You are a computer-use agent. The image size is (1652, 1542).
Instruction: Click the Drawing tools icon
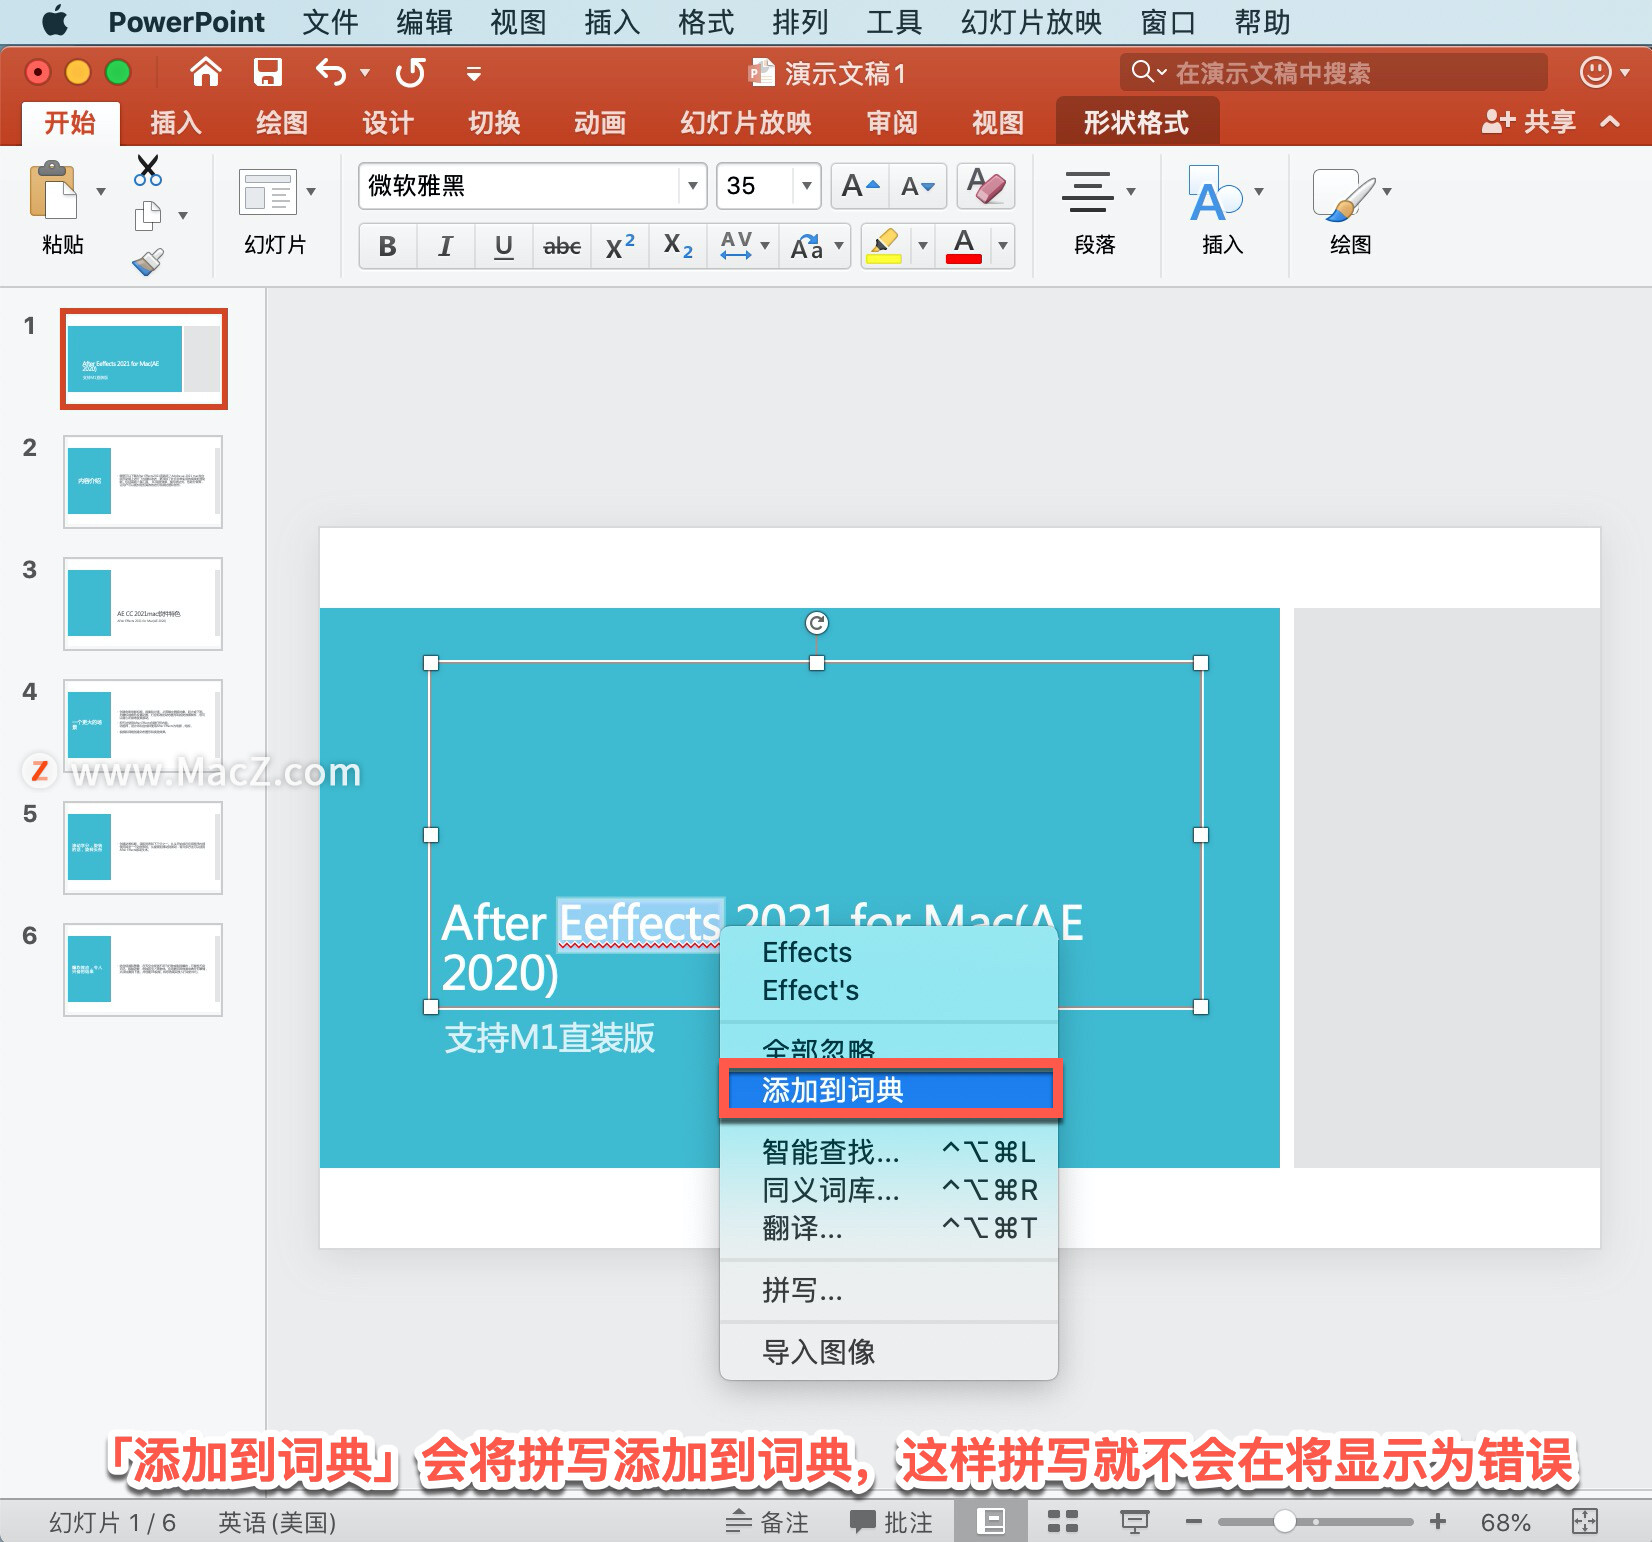(x=1343, y=194)
